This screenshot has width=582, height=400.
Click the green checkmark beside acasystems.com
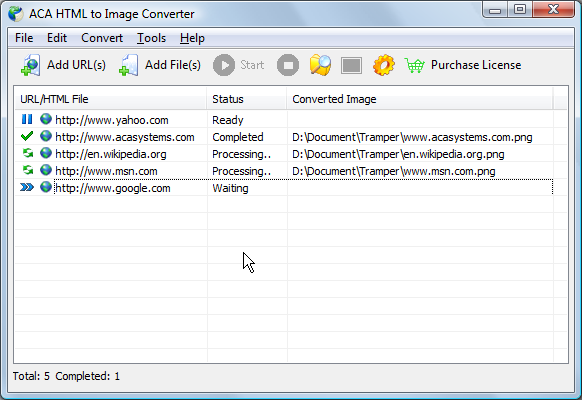(x=27, y=137)
